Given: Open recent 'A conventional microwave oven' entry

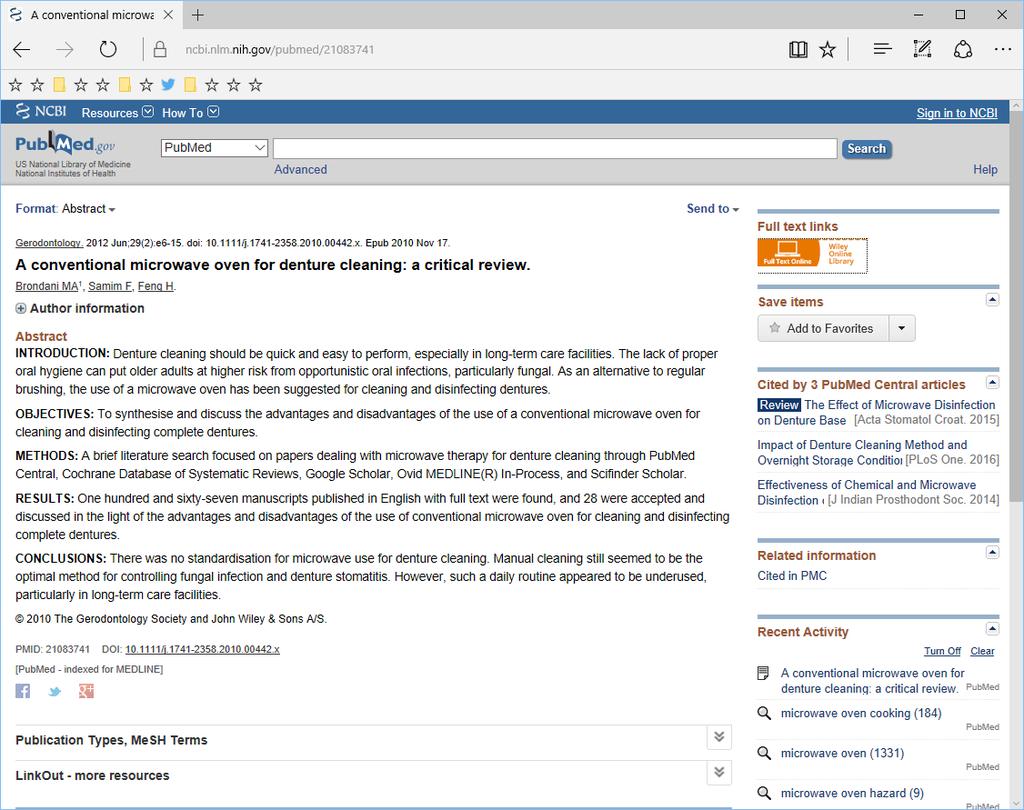Looking at the screenshot, I should (x=872, y=681).
